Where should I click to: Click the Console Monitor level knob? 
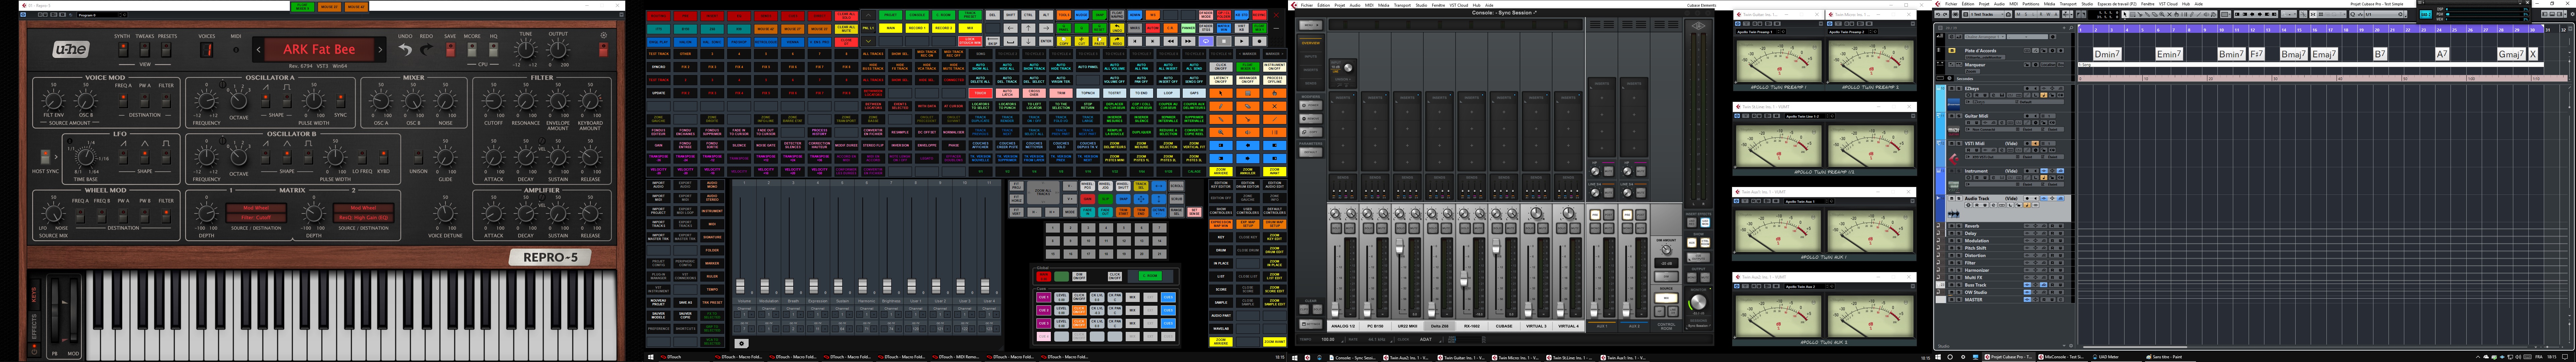[1698, 302]
